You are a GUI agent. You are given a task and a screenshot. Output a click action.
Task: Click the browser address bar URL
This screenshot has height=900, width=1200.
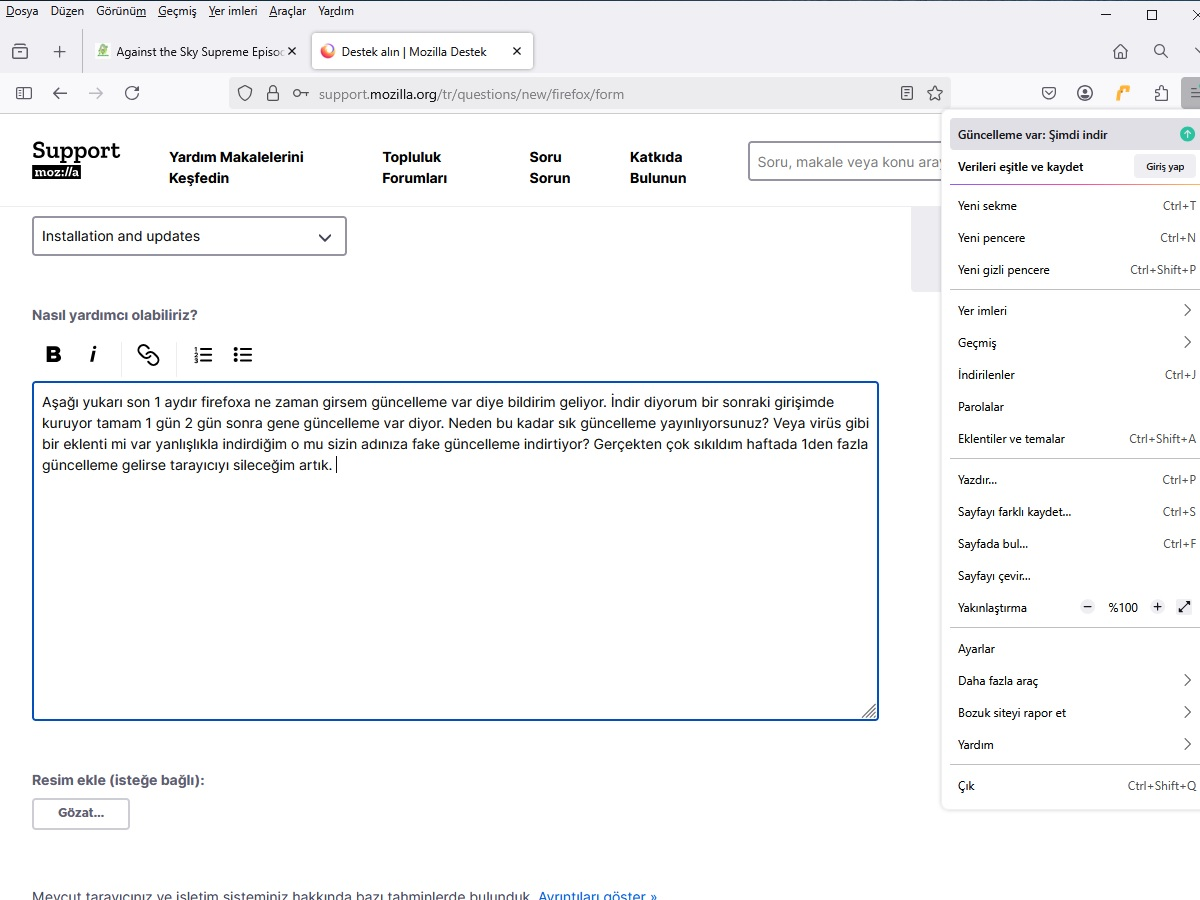coord(471,94)
